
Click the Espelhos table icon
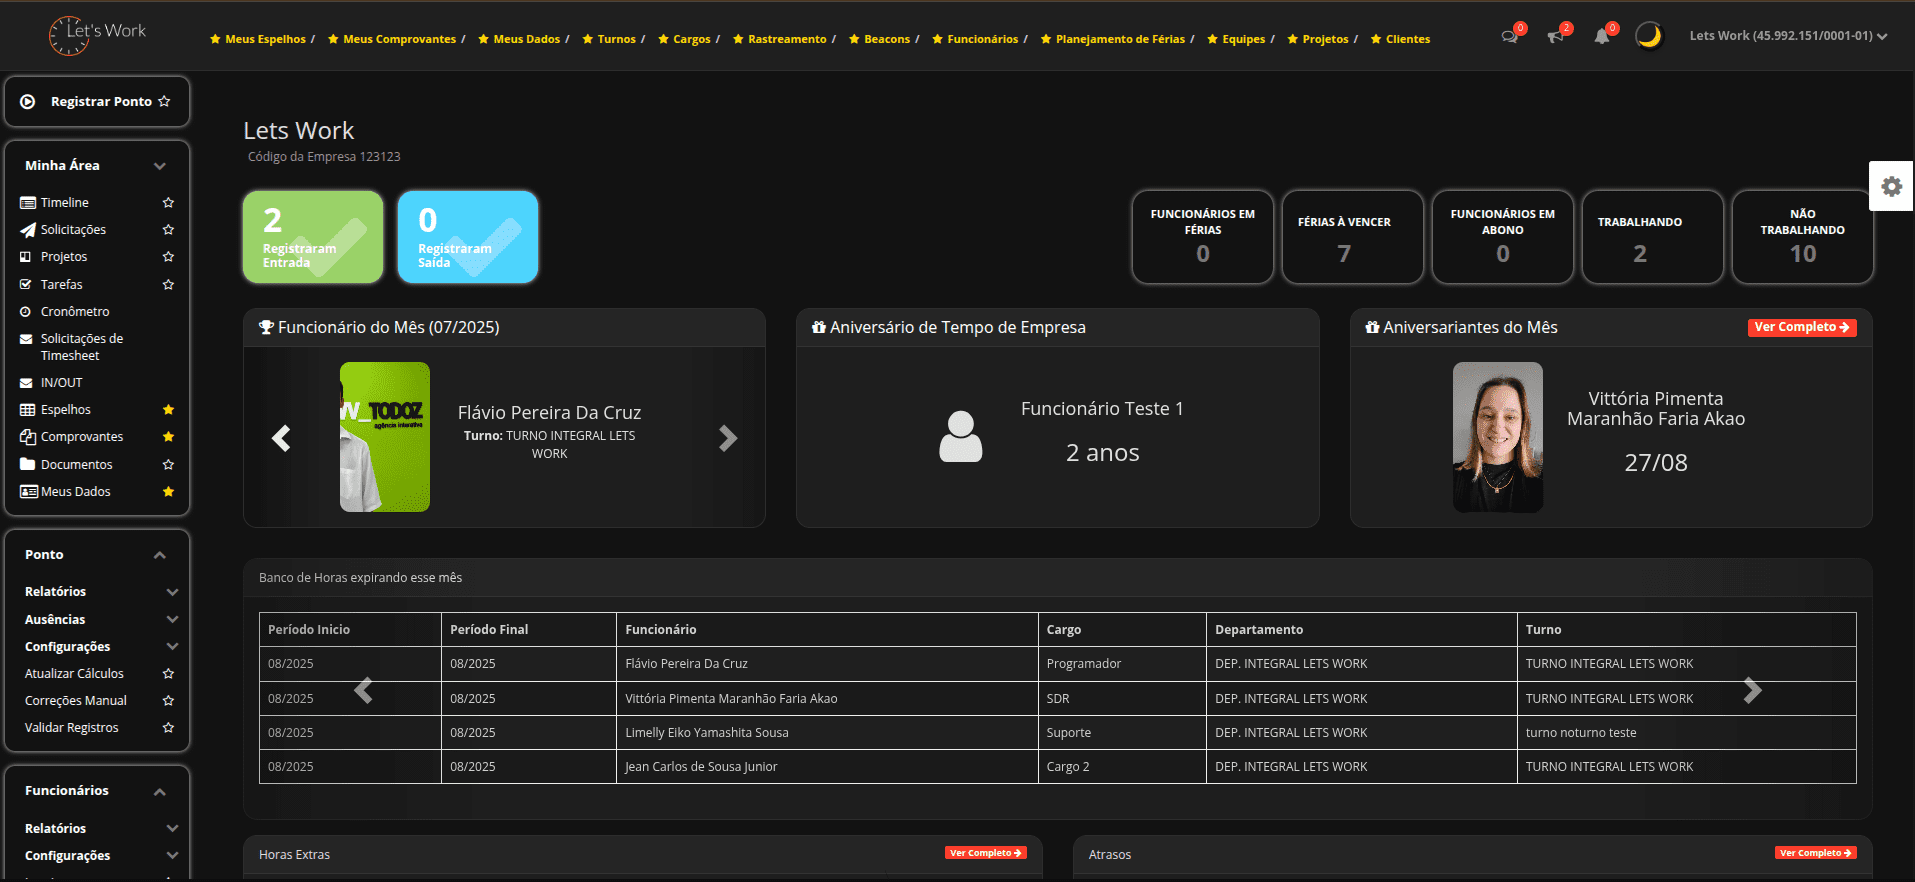tap(27, 409)
